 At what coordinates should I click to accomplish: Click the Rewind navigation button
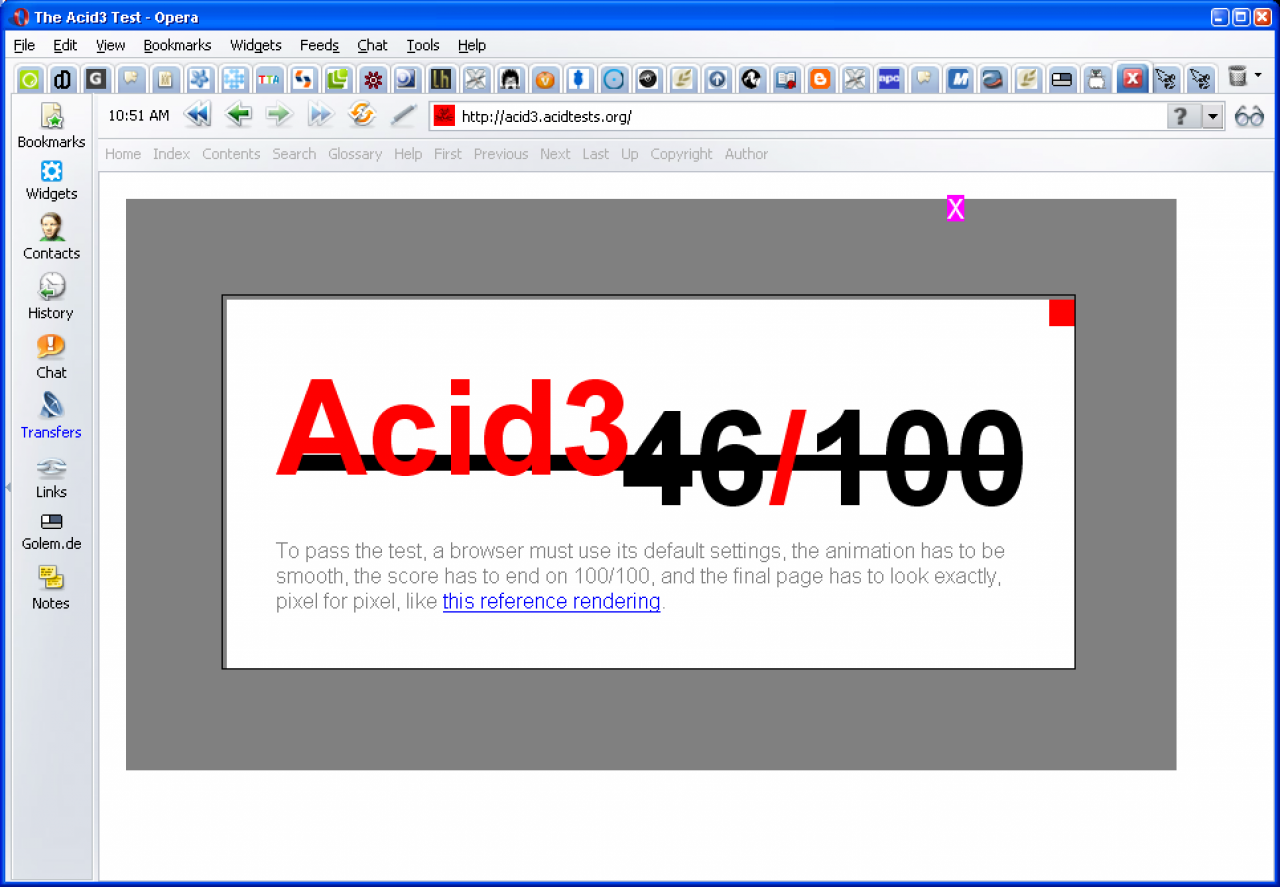(x=198, y=115)
